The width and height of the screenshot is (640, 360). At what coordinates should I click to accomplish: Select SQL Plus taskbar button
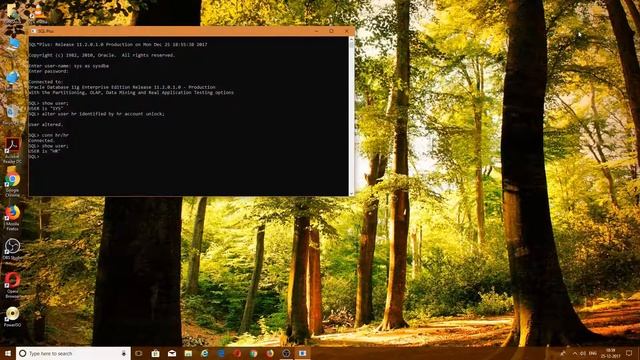[302, 353]
